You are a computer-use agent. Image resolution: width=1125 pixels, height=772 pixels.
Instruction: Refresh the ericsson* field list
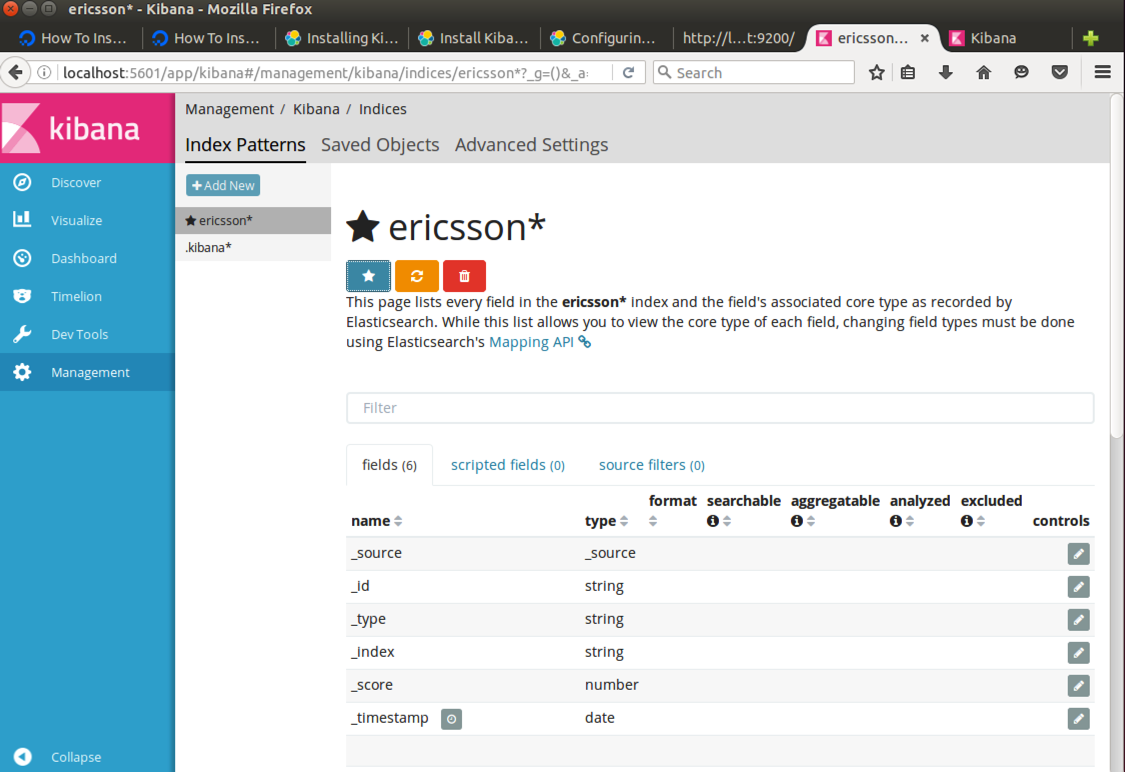pos(416,276)
